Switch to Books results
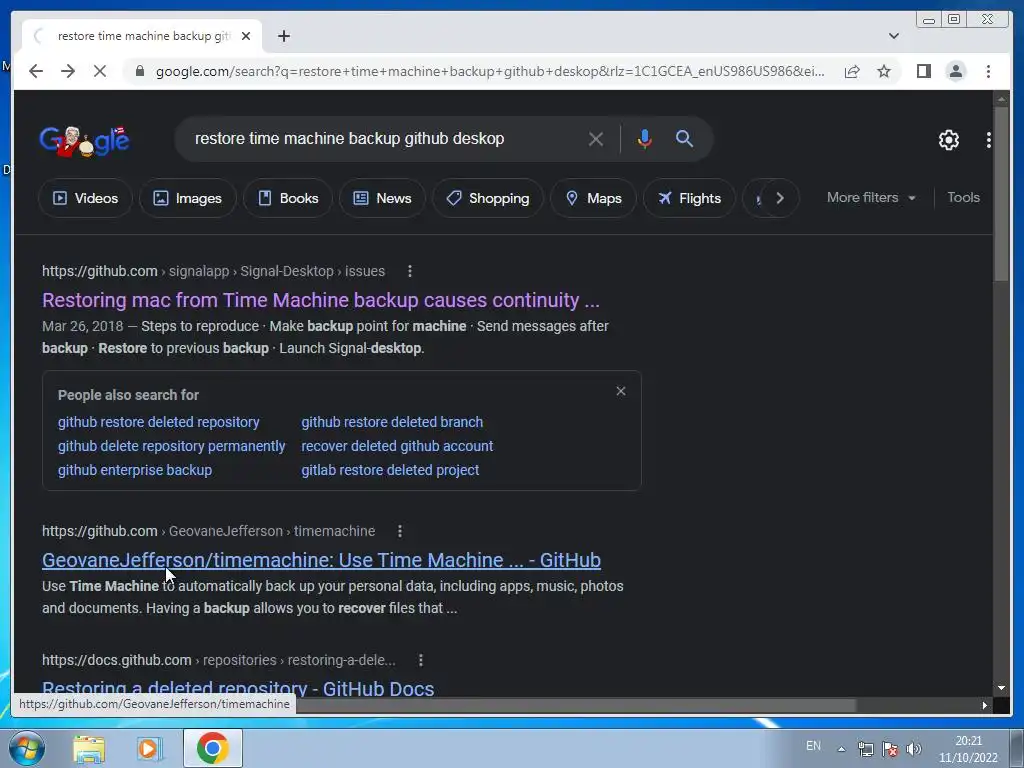This screenshot has height=768, width=1024. pos(287,198)
